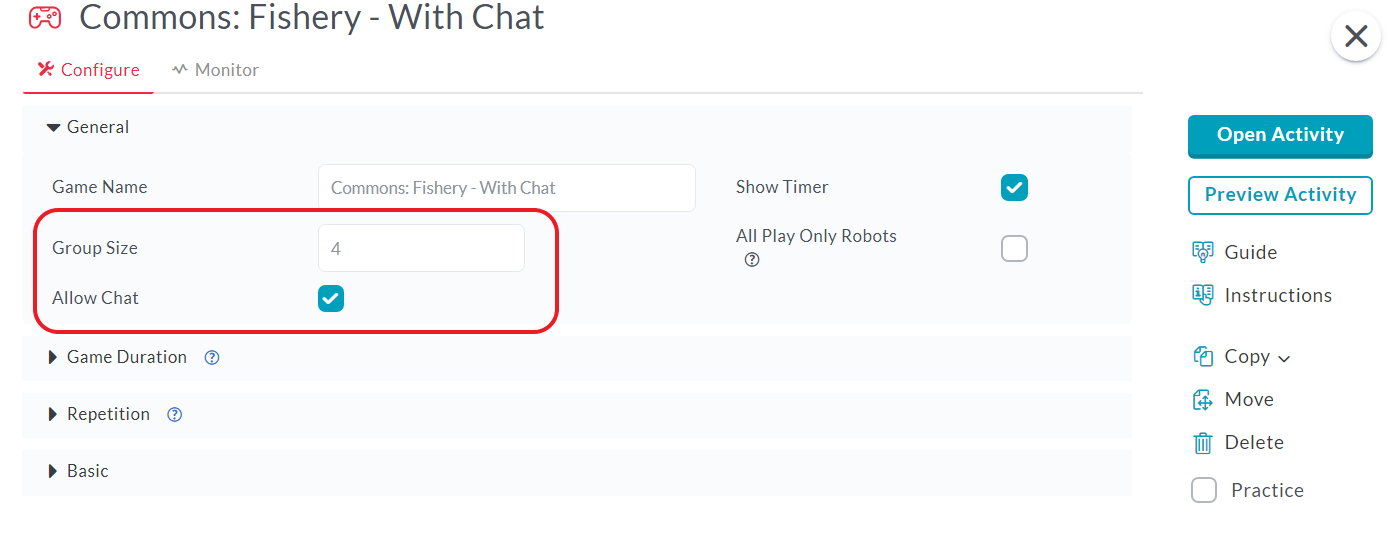Viewport: 1388px width, 549px height.
Task: Click help icon next to Repetition
Action: [175, 414]
